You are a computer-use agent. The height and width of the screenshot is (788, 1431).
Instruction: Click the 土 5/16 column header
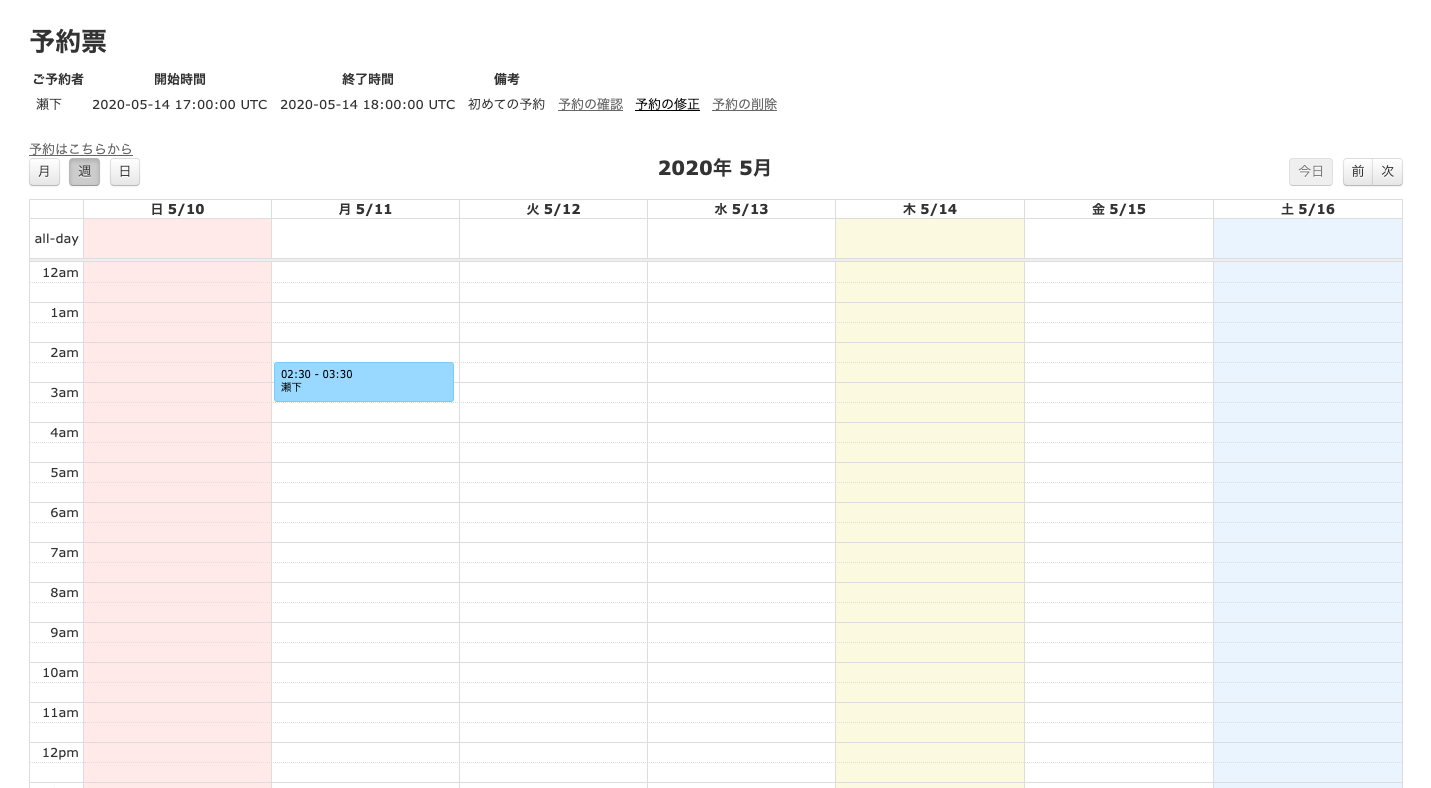1307,209
